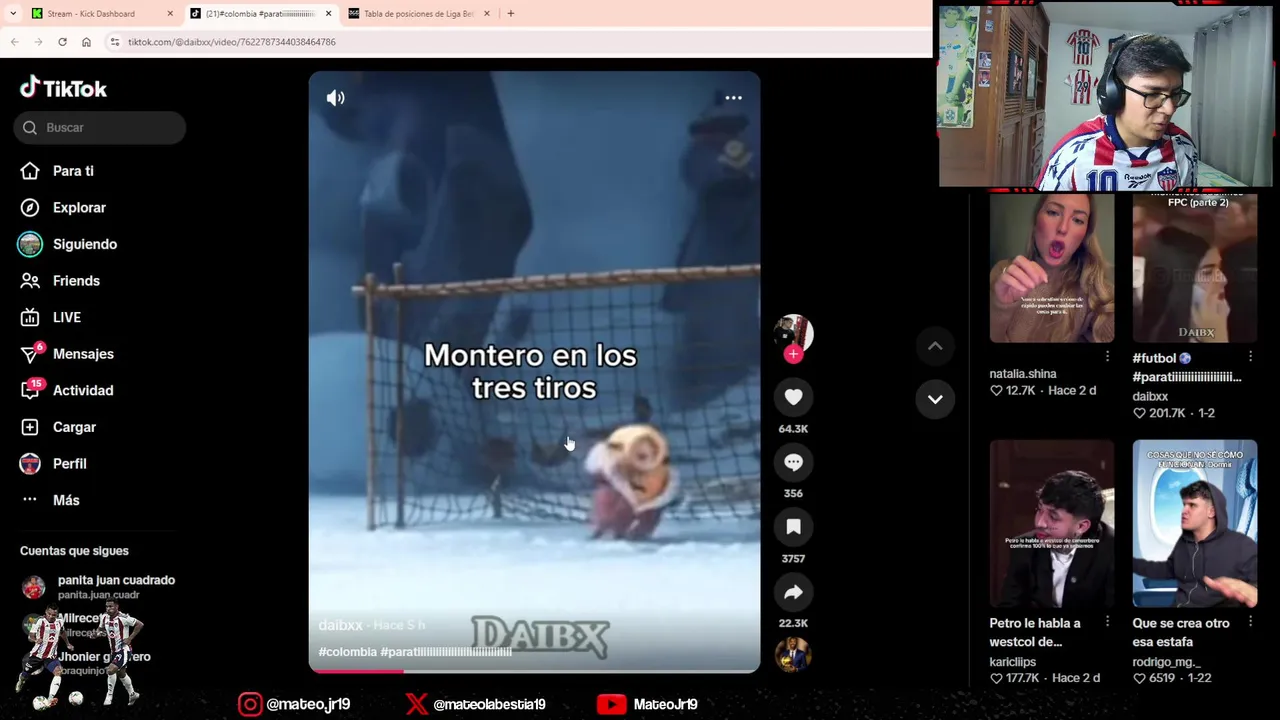Click the rodrigo_mg._ username
Viewport: 1280px width, 720px height.
click(x=1167, y=662)
